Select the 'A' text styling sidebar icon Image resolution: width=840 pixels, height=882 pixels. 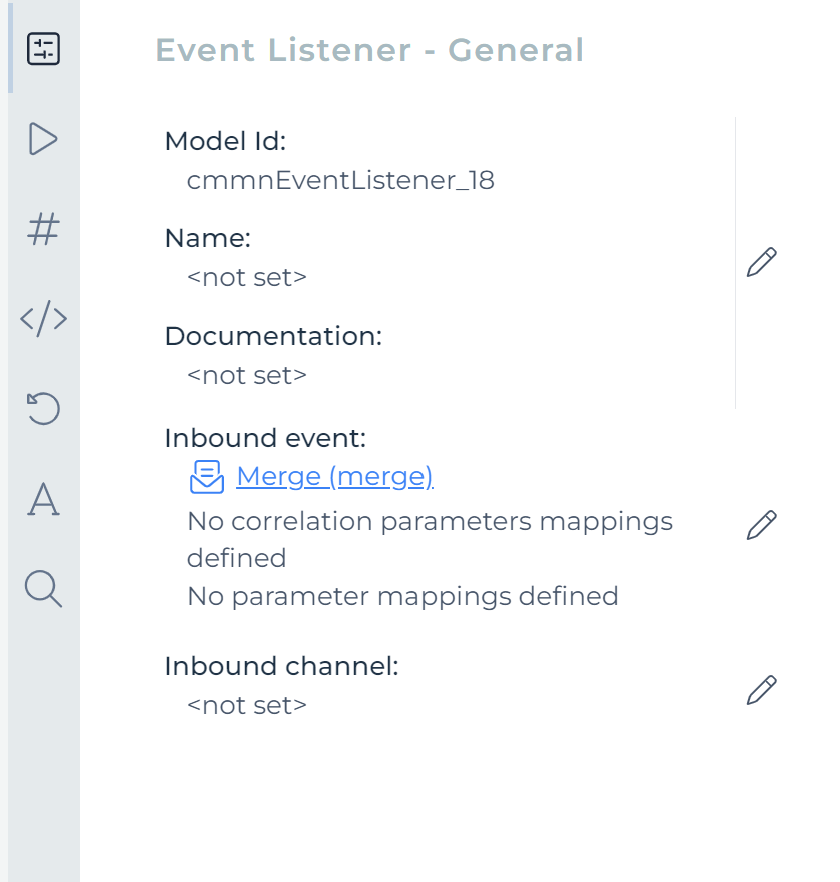(43, 499)
